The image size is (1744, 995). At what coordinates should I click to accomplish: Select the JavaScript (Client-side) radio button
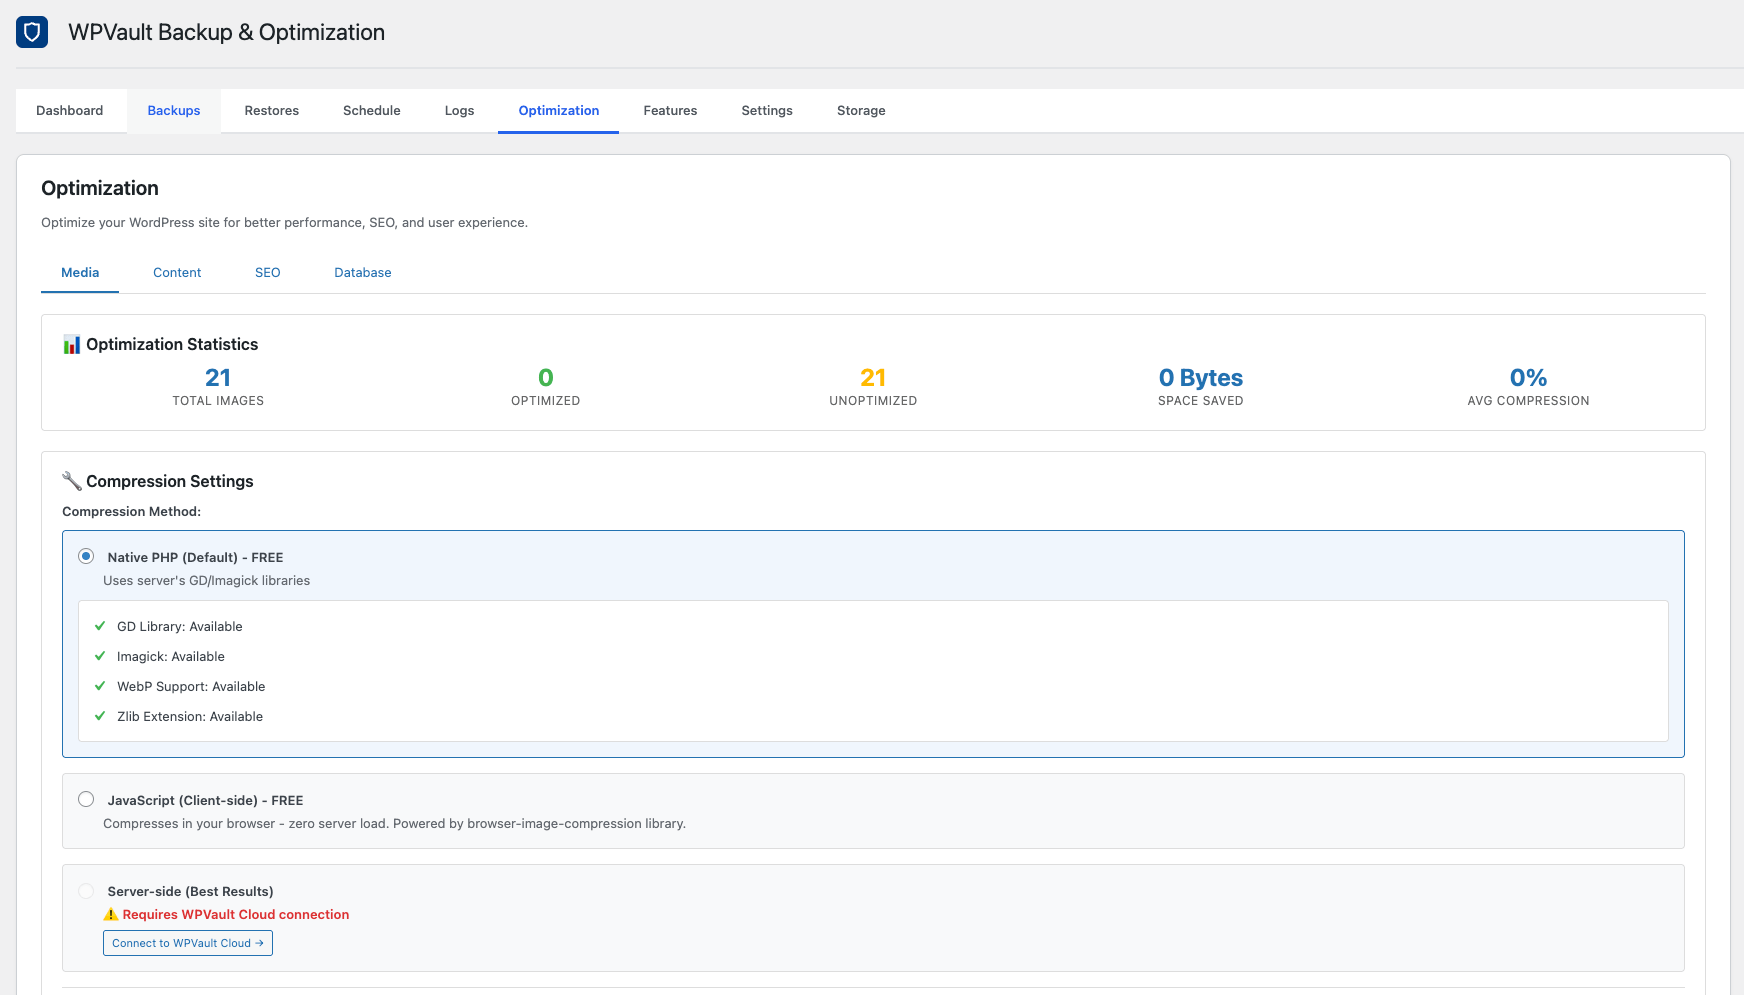coord(86,799)
